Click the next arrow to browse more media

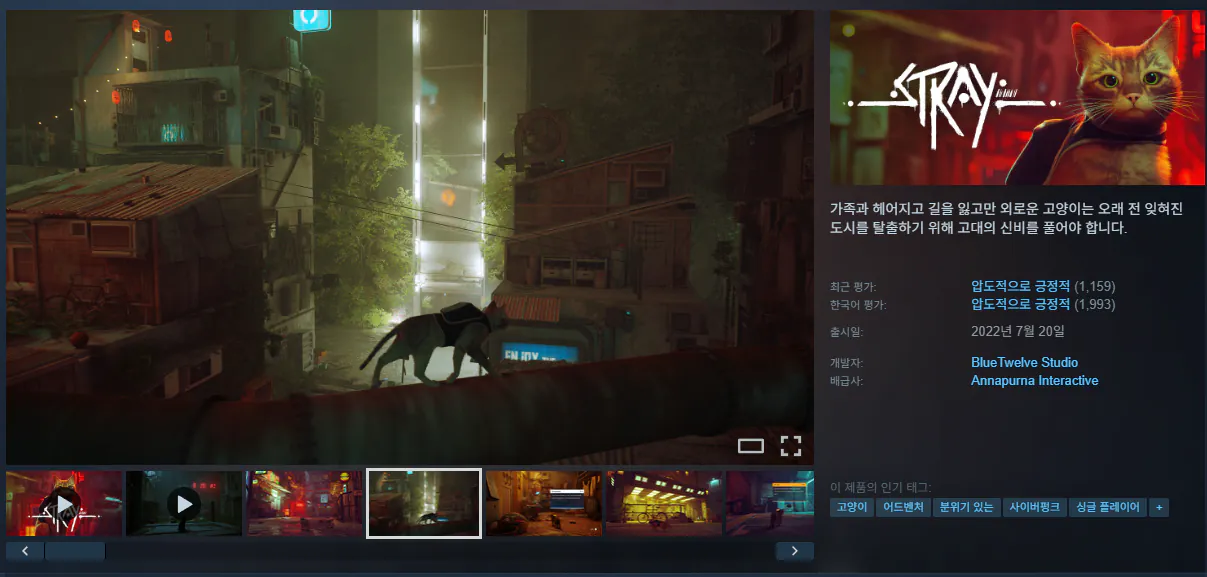(x=795, y=550)
